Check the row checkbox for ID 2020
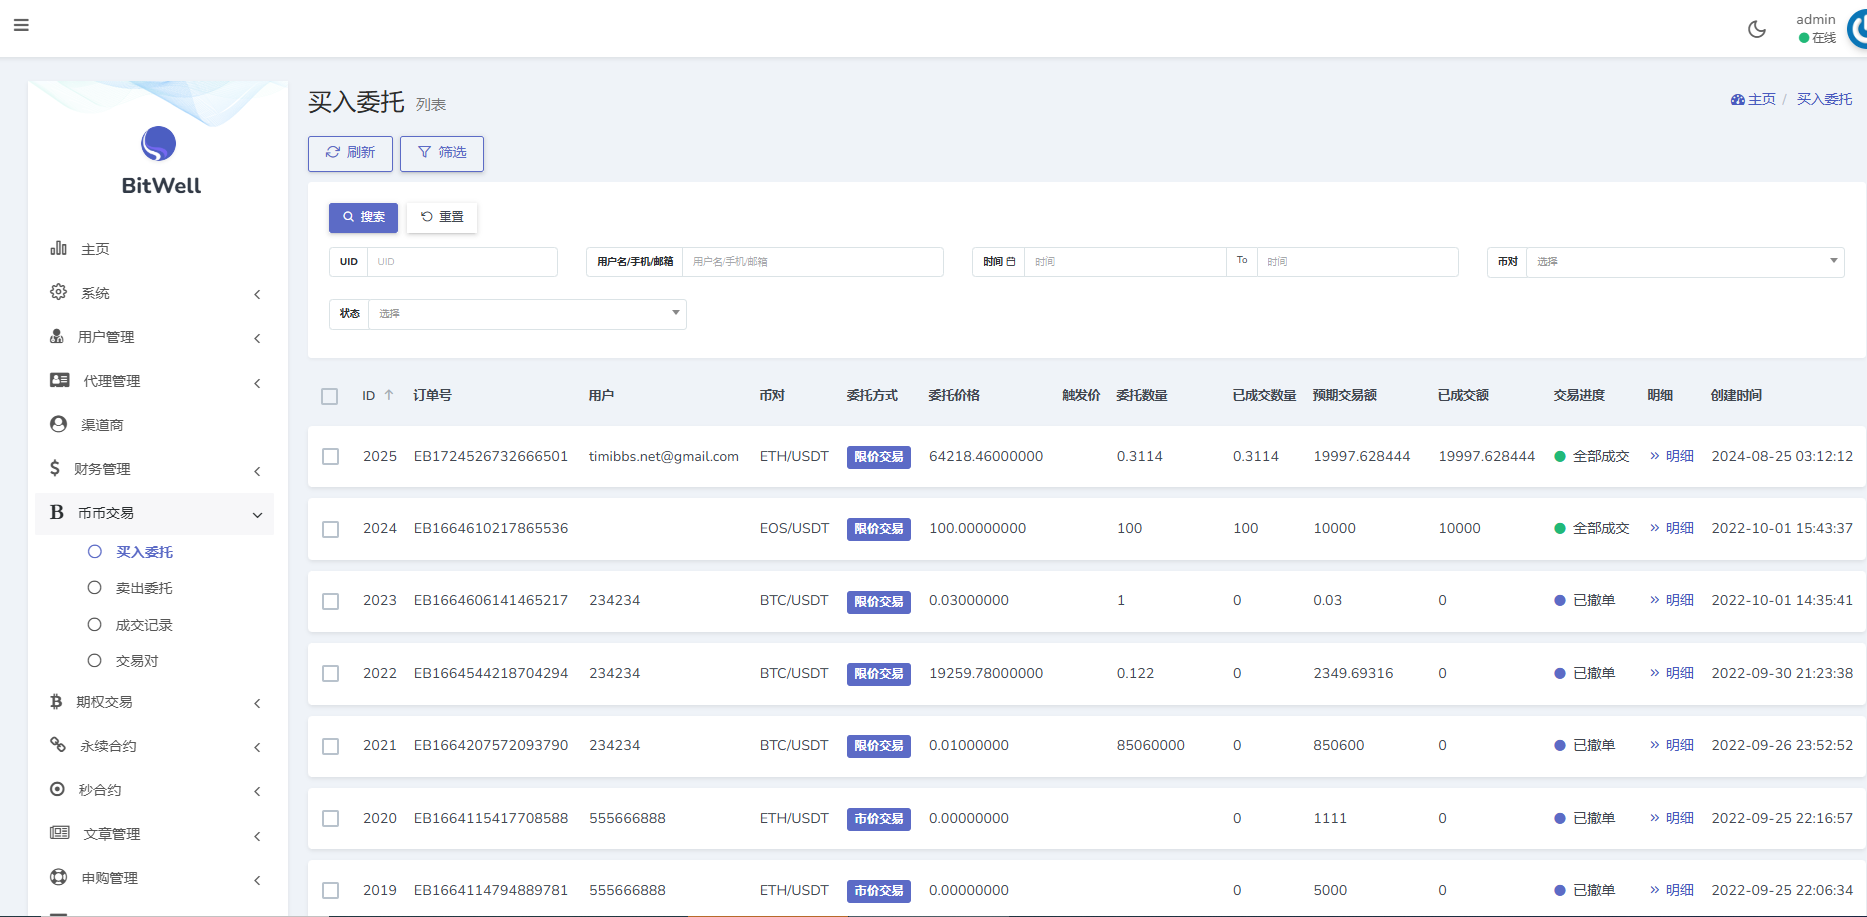1867x917 pixels. [331, 818]
